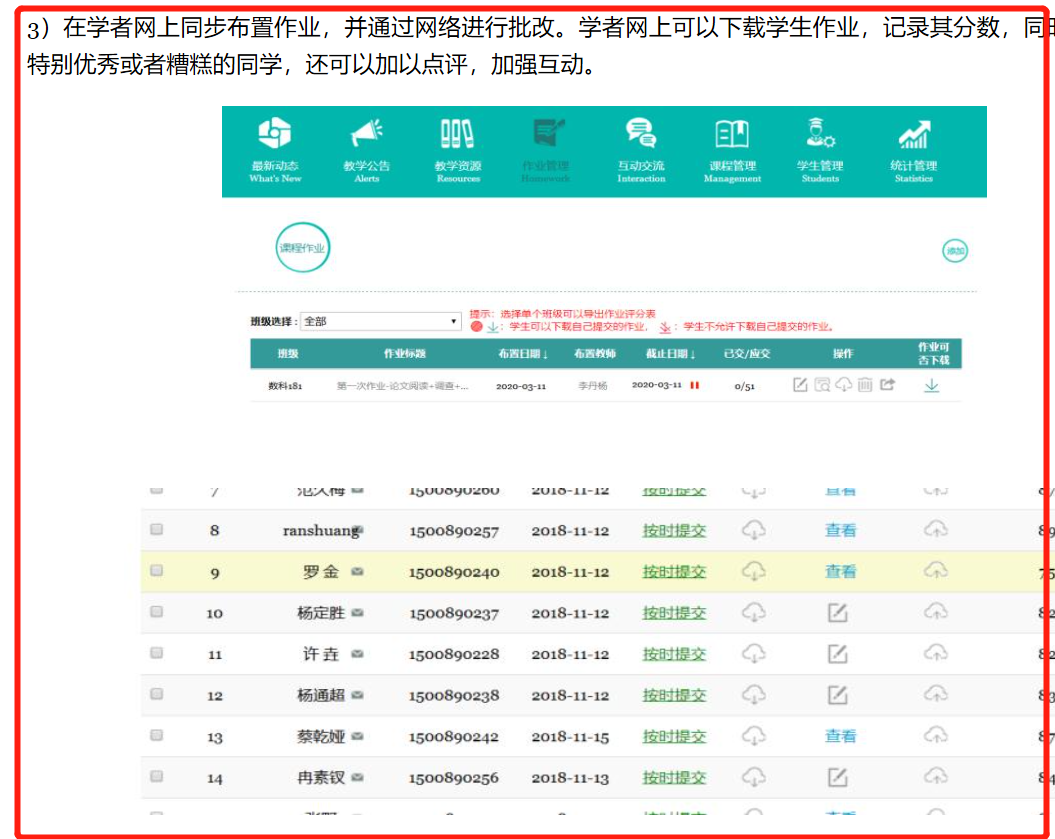Select the checkbox for row 11 许垚
The image size is (1055, 839).
156,653
